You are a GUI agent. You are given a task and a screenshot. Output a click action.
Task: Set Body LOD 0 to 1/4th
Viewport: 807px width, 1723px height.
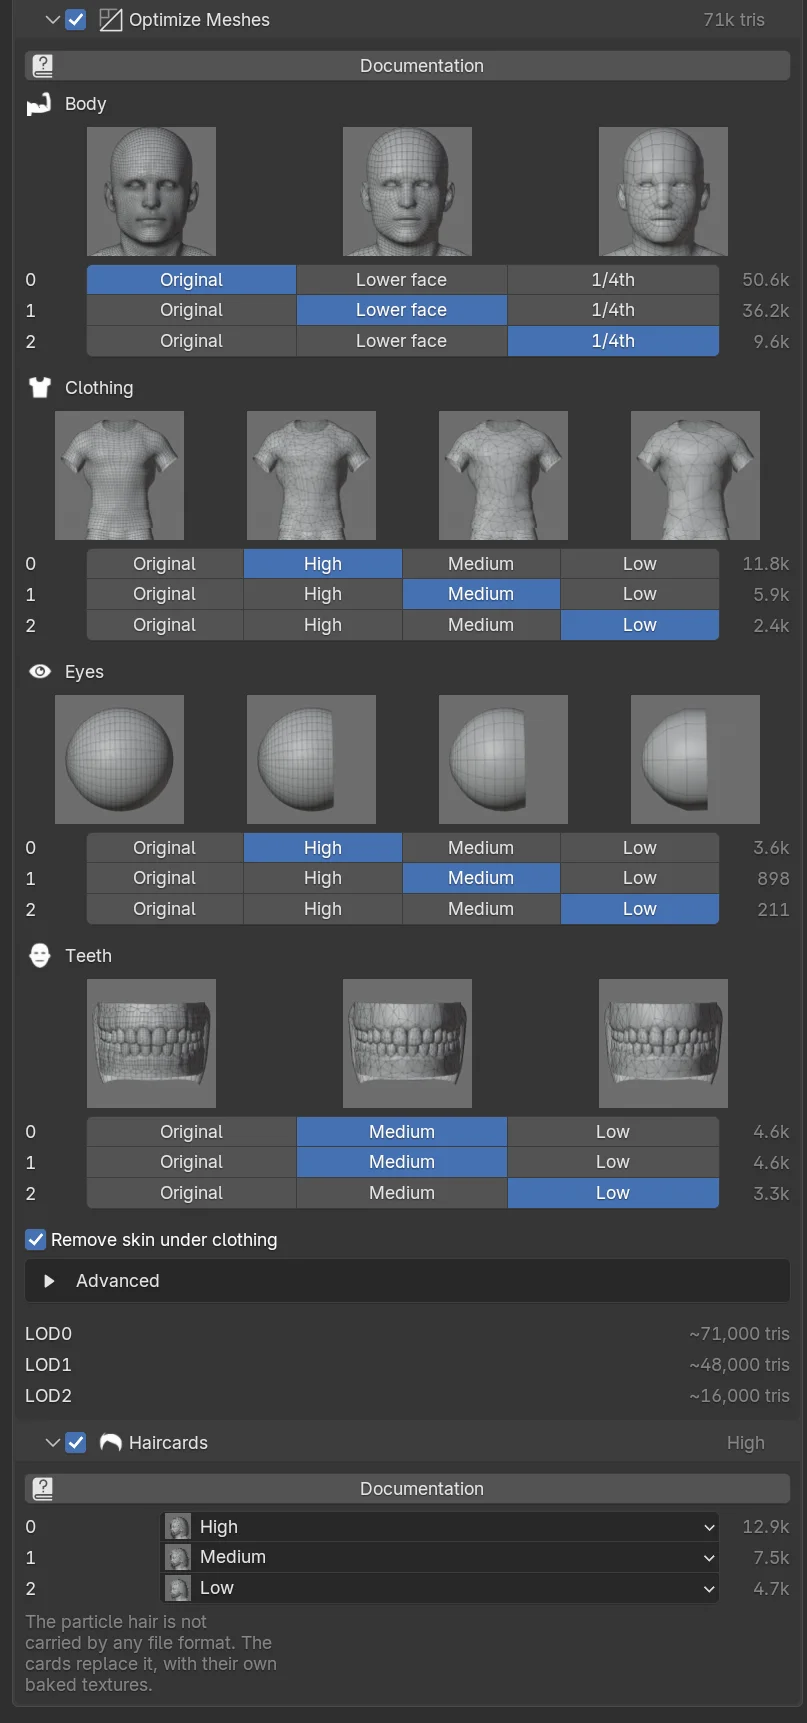[613, 280]
